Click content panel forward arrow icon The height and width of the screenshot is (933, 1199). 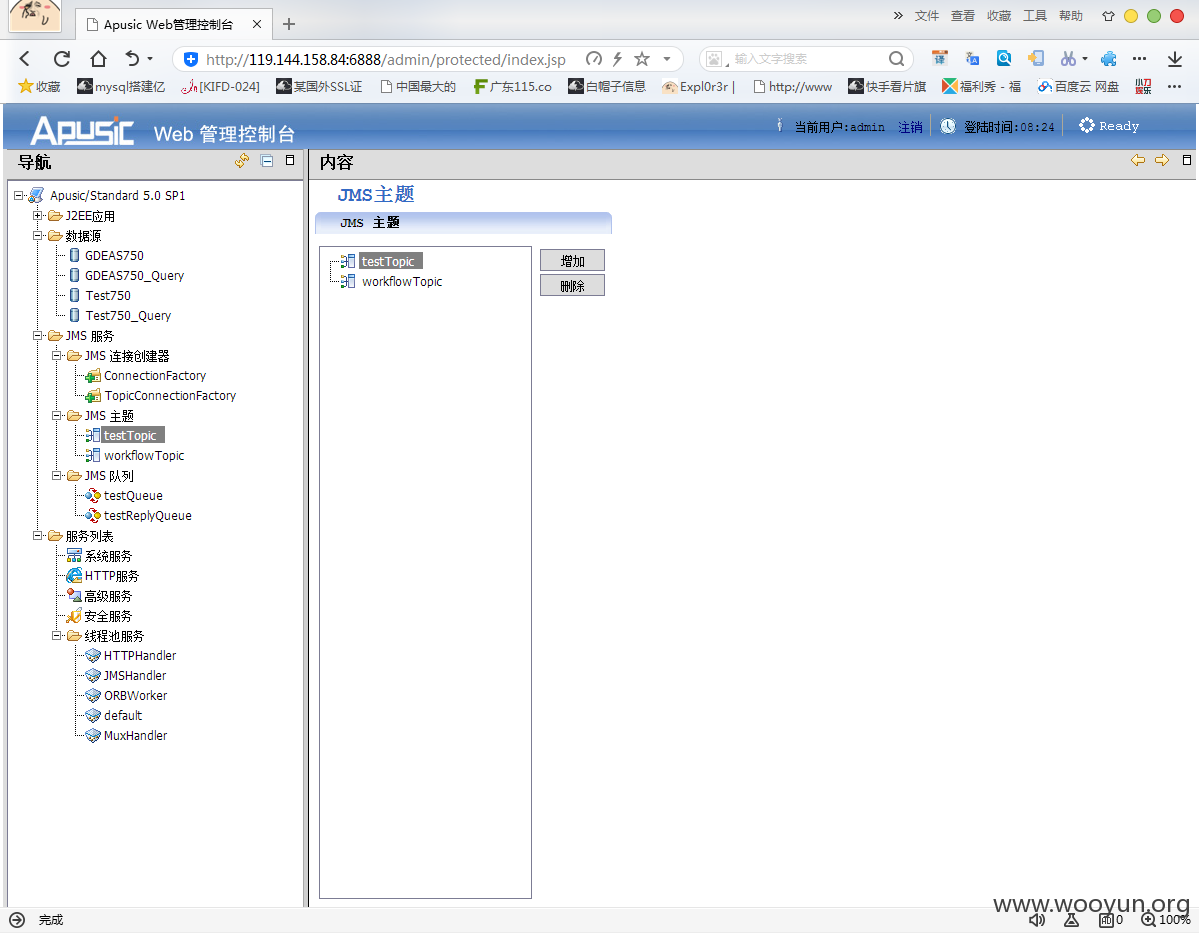pyautogui.click(x=1162, y=161)
